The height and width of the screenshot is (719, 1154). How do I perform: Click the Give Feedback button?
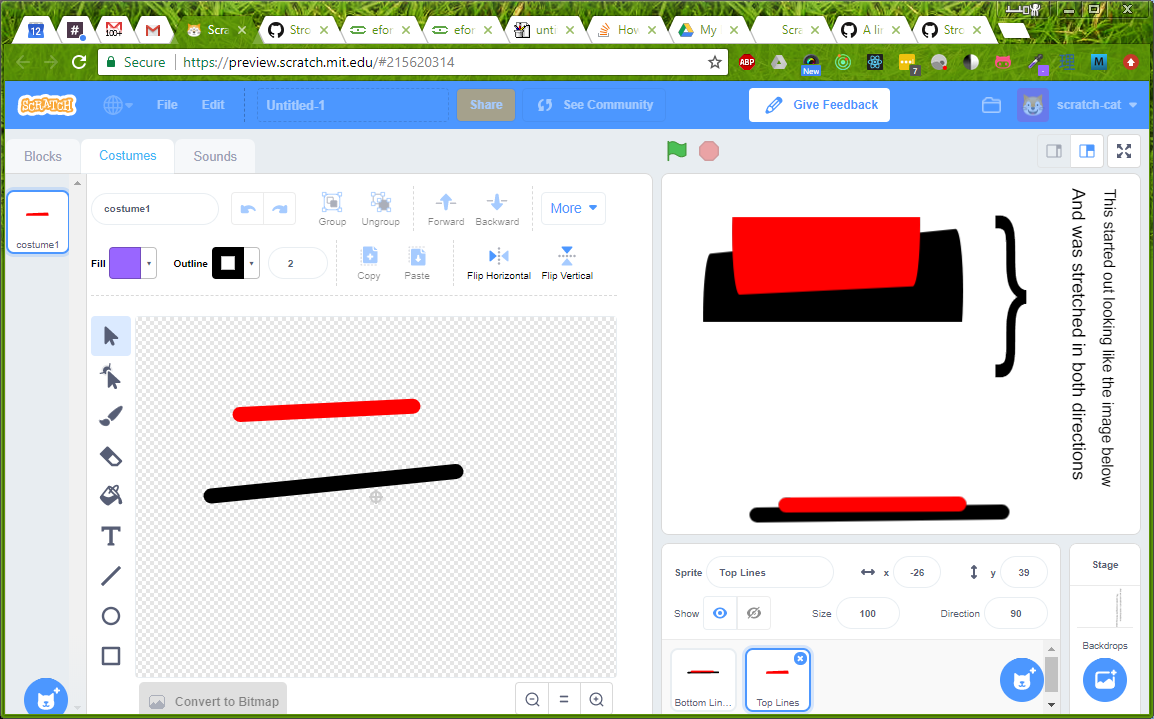pyautogui.click(x=819, y=104)
